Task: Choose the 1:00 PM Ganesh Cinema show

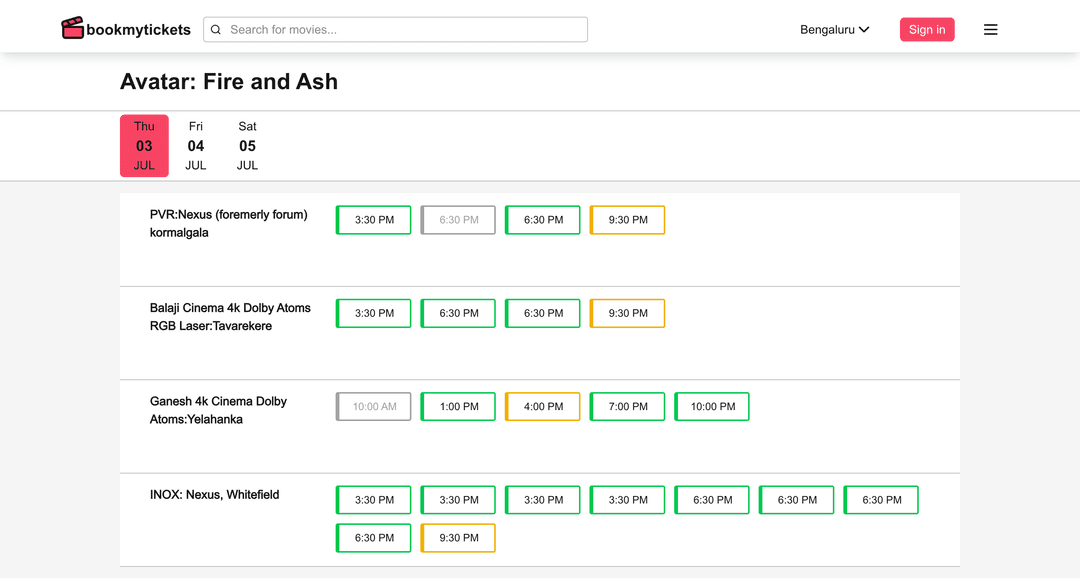Action: tap(458, 407)
